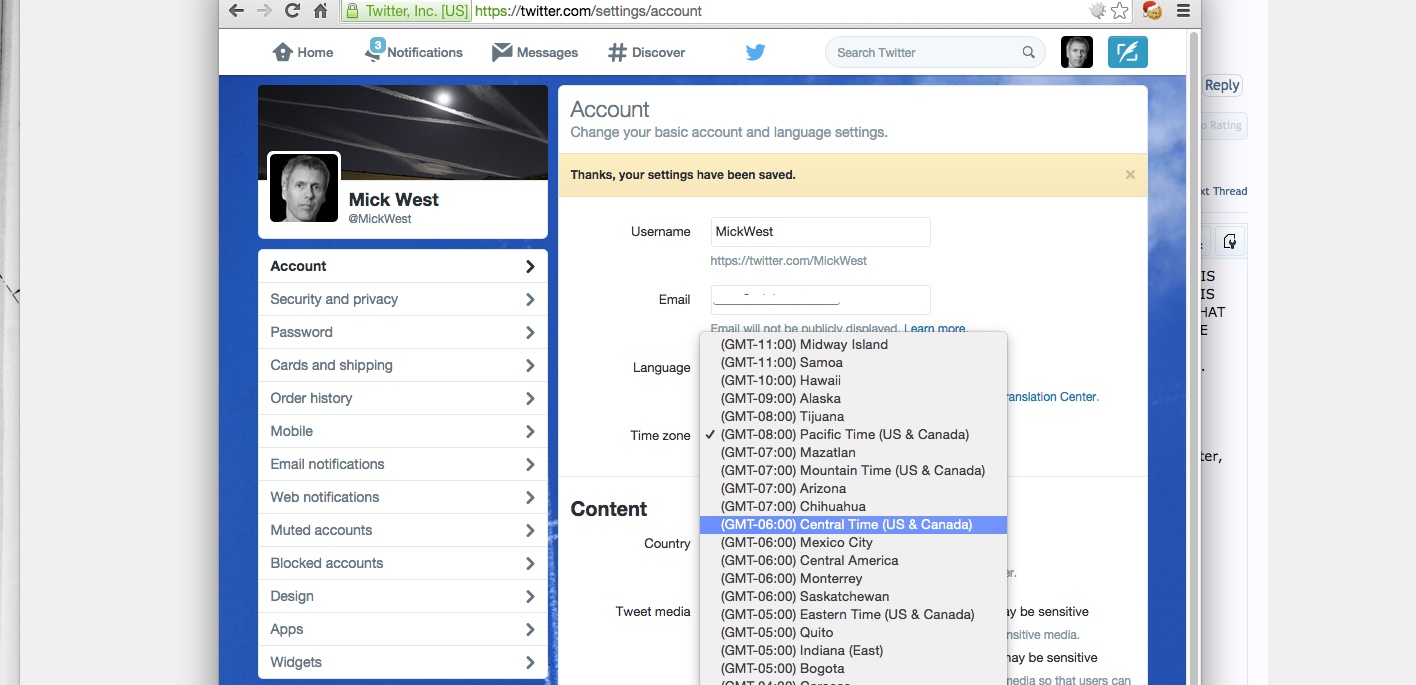Screen dimensions: 1416x685
Task: Click the Username input field
Action: [x=820, y=231]
